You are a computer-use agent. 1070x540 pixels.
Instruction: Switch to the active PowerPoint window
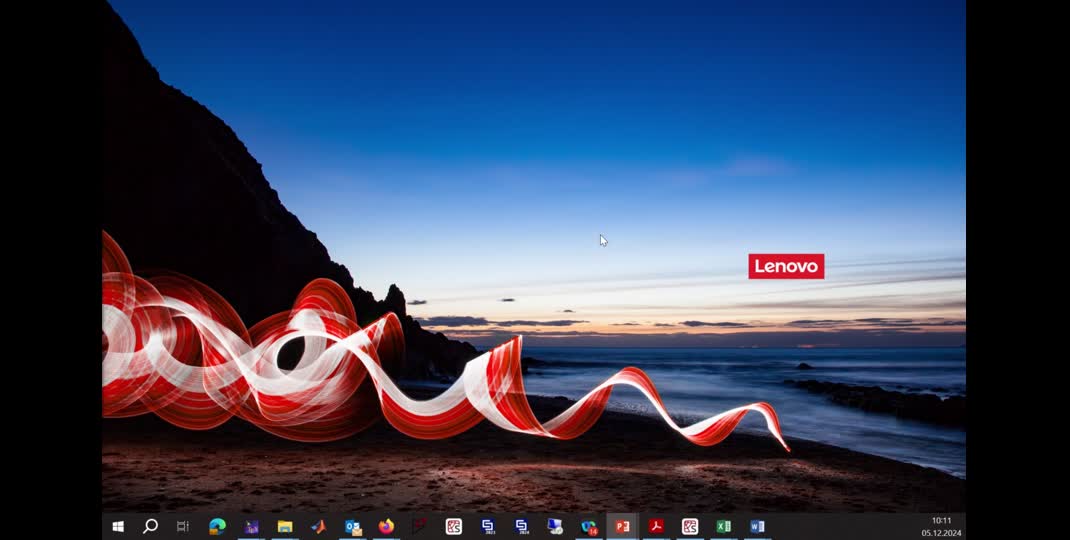coord(622,526)
